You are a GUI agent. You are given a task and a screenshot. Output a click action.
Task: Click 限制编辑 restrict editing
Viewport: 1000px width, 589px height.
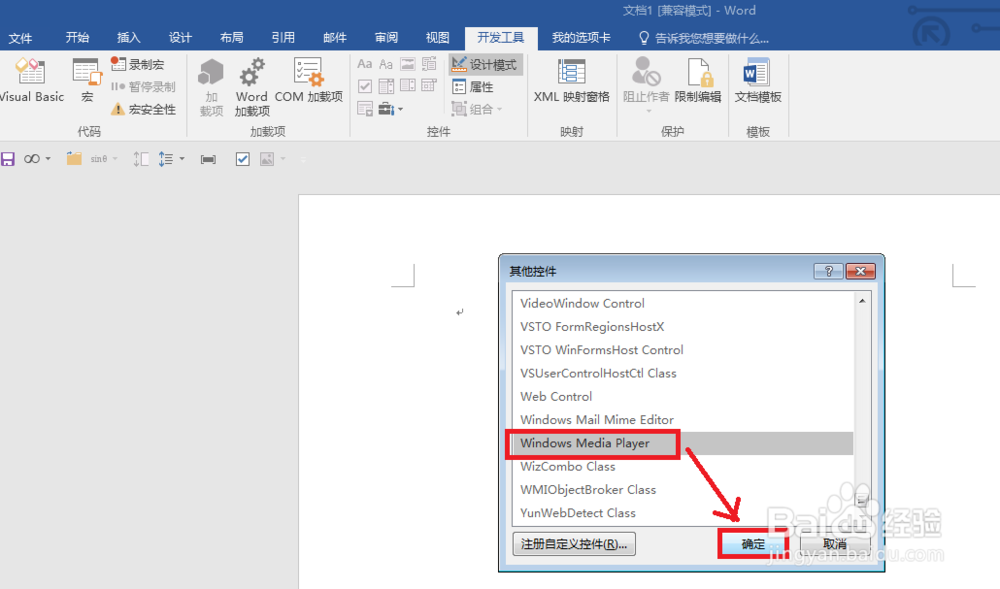coord(698,80)
